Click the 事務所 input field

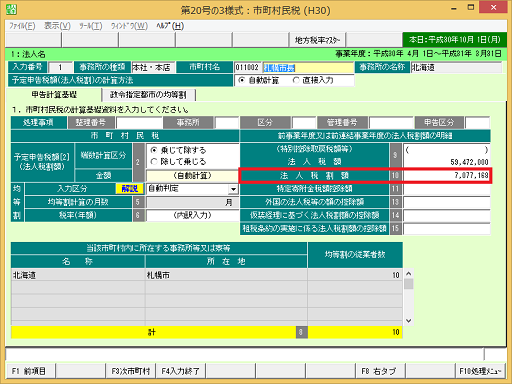227,123
